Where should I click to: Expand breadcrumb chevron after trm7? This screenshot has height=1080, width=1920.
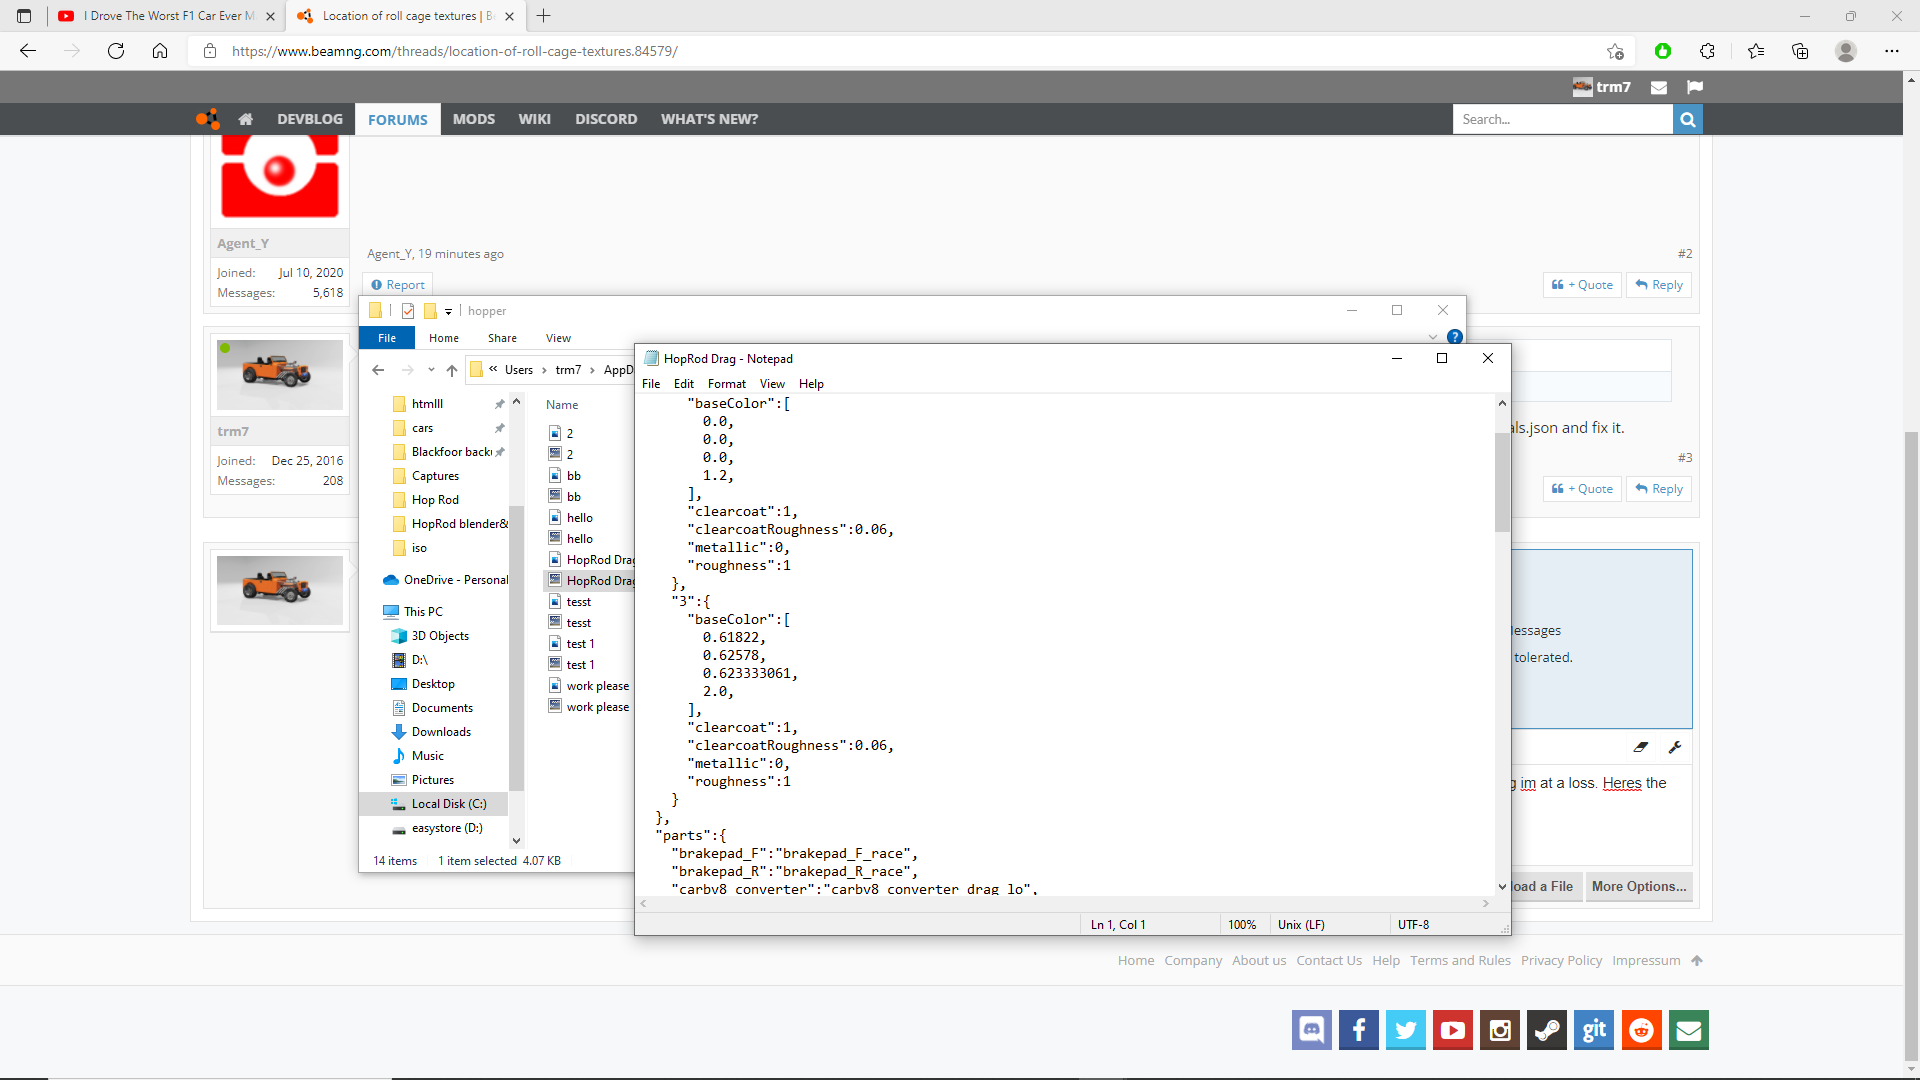(592, 370)
